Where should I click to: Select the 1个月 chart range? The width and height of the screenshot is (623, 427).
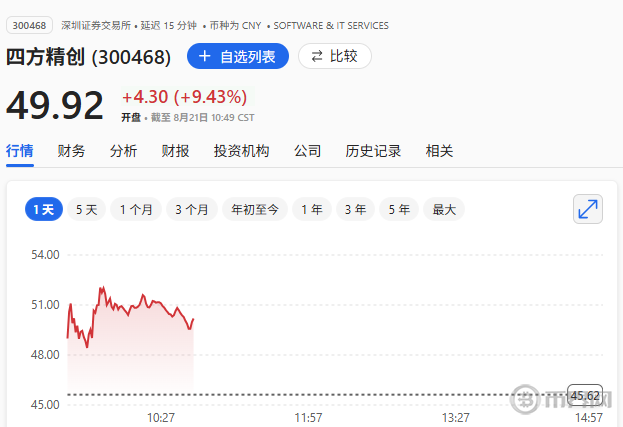point(136,209)
